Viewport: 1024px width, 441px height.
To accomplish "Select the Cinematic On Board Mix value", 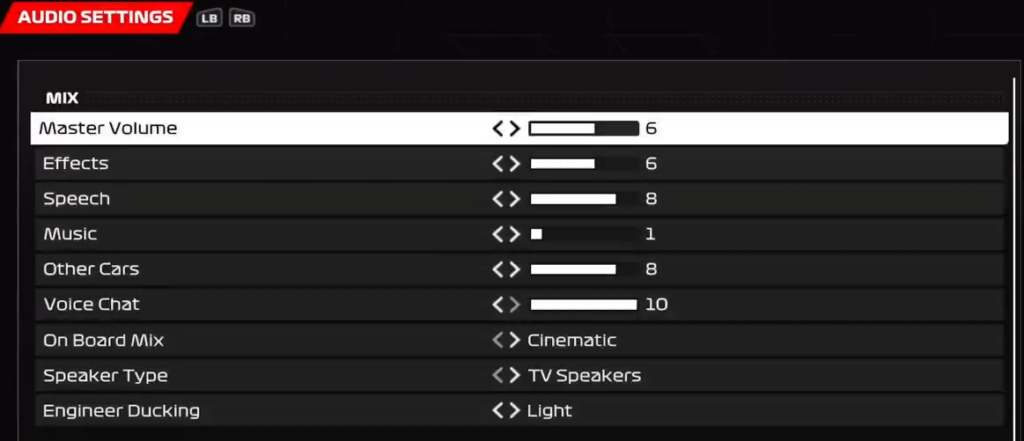I will [571, 340].
